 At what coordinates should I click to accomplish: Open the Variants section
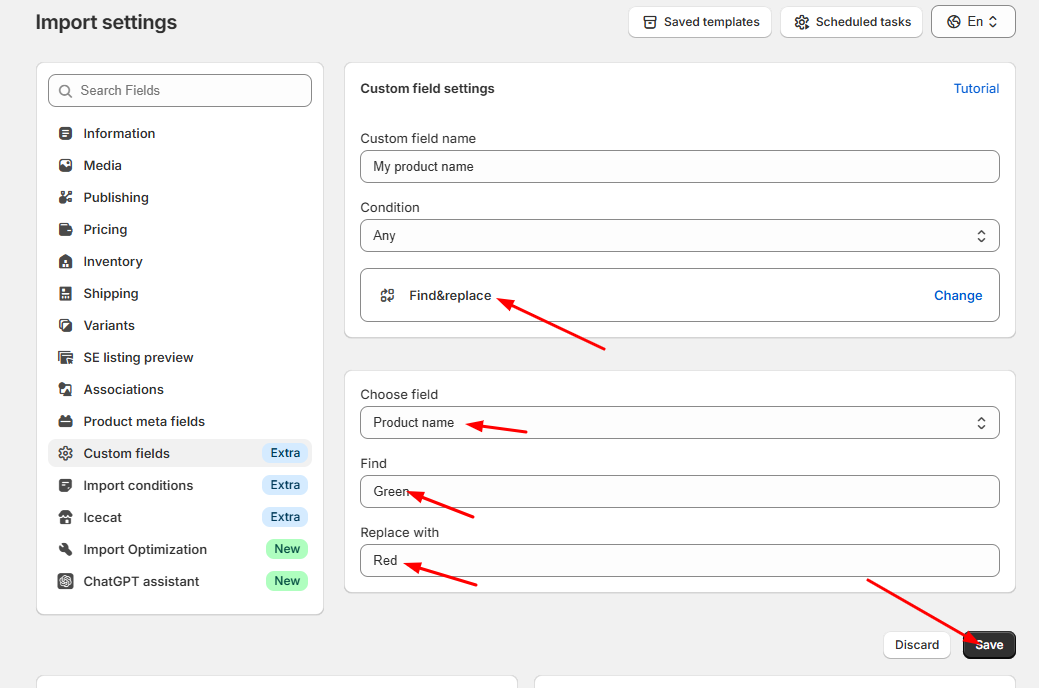[x=180, y=325]
